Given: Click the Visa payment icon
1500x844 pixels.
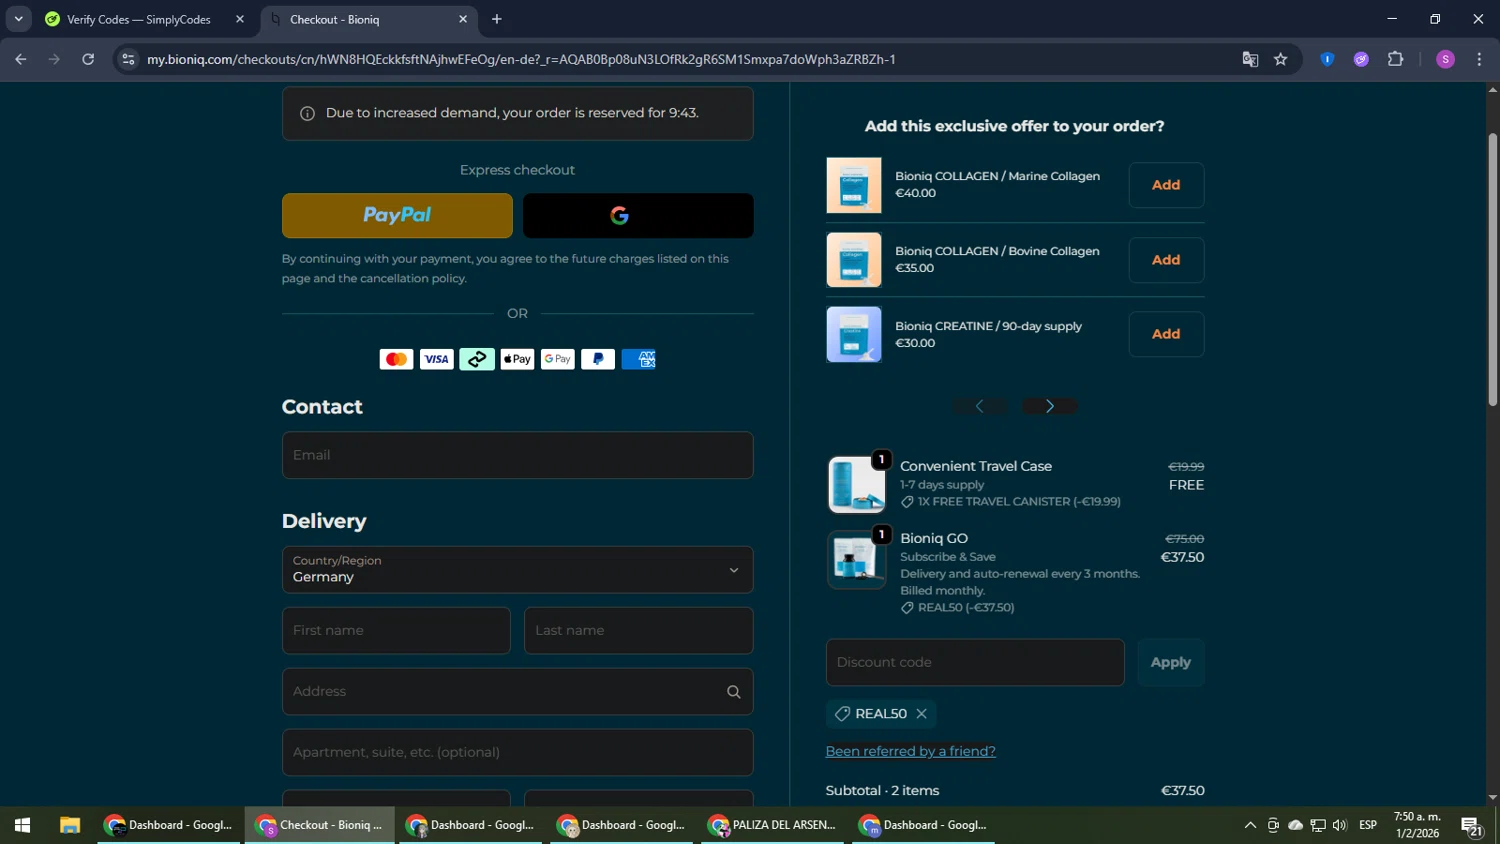Looking at the screenshot, I should click(x=436, y=359).
